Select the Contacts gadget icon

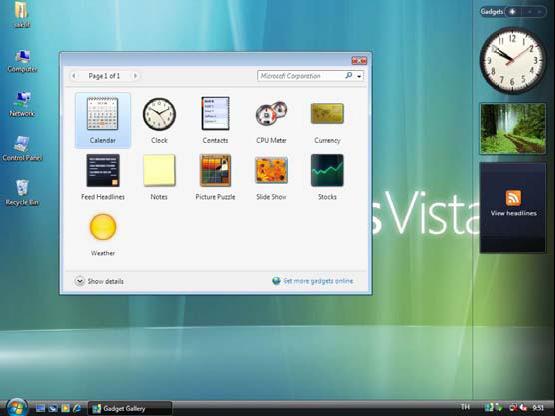coord(215,113)
